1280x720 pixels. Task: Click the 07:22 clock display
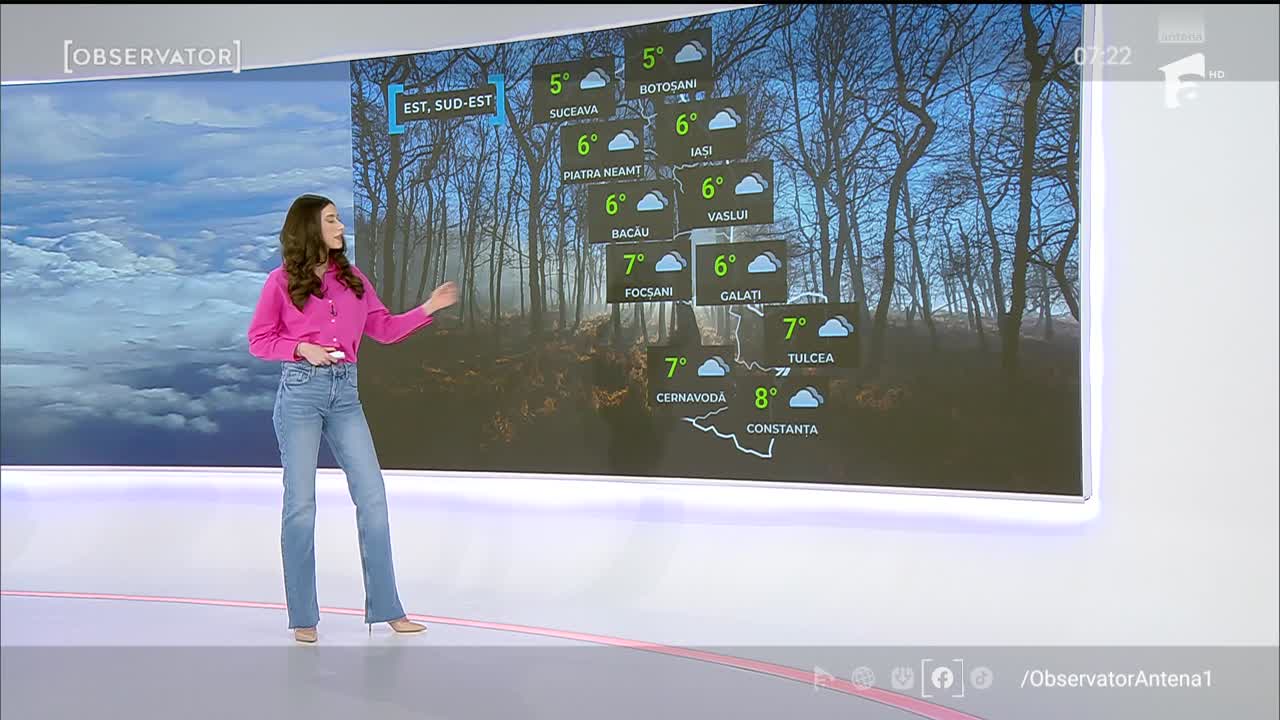coord(1102,56)
